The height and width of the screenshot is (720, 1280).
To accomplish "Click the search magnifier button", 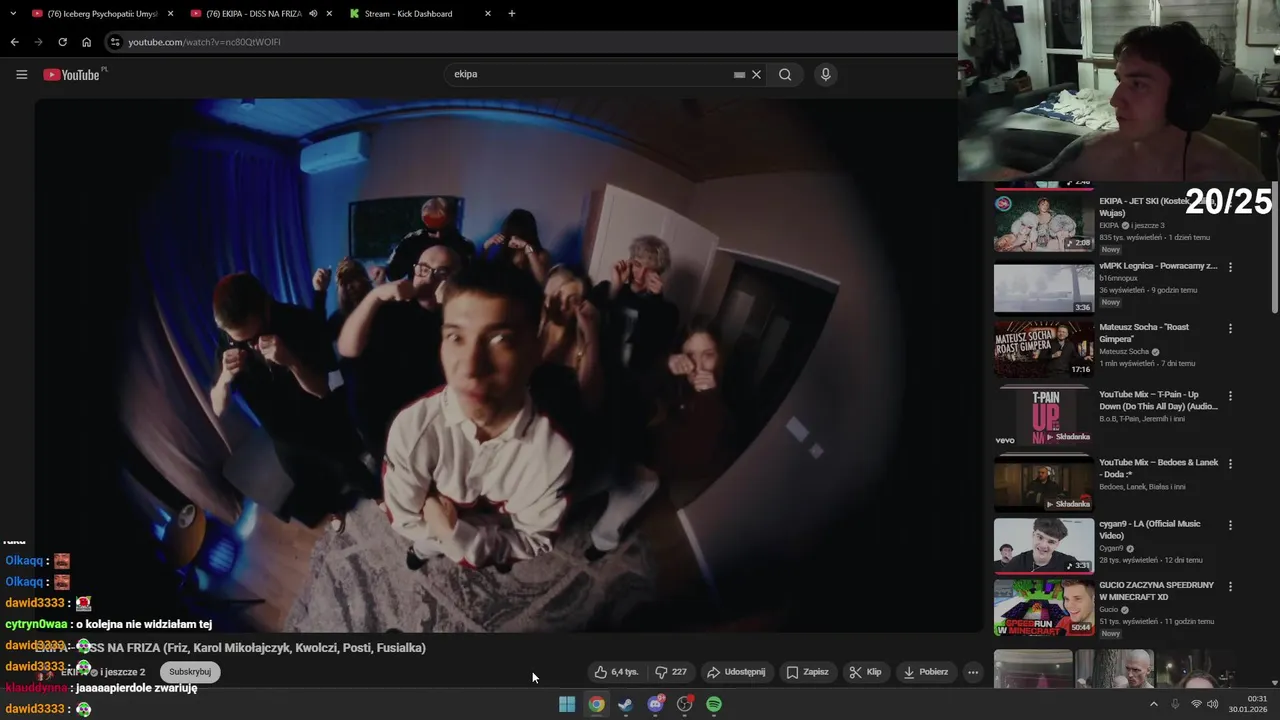I will tap(785, 74).
